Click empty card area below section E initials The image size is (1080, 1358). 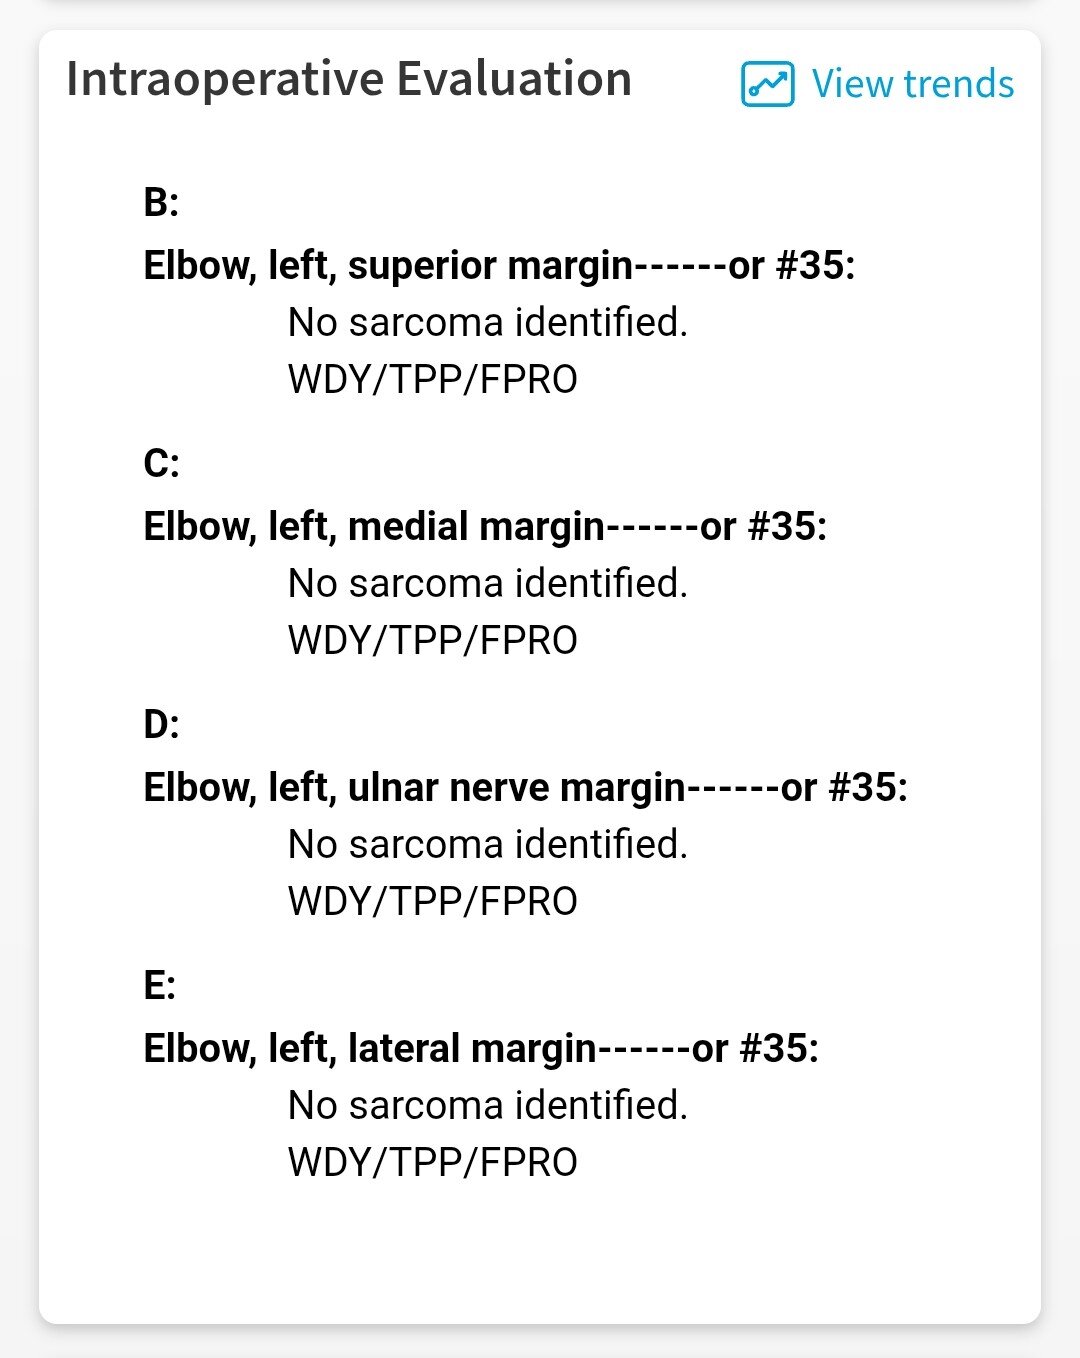pos(540,1255)
